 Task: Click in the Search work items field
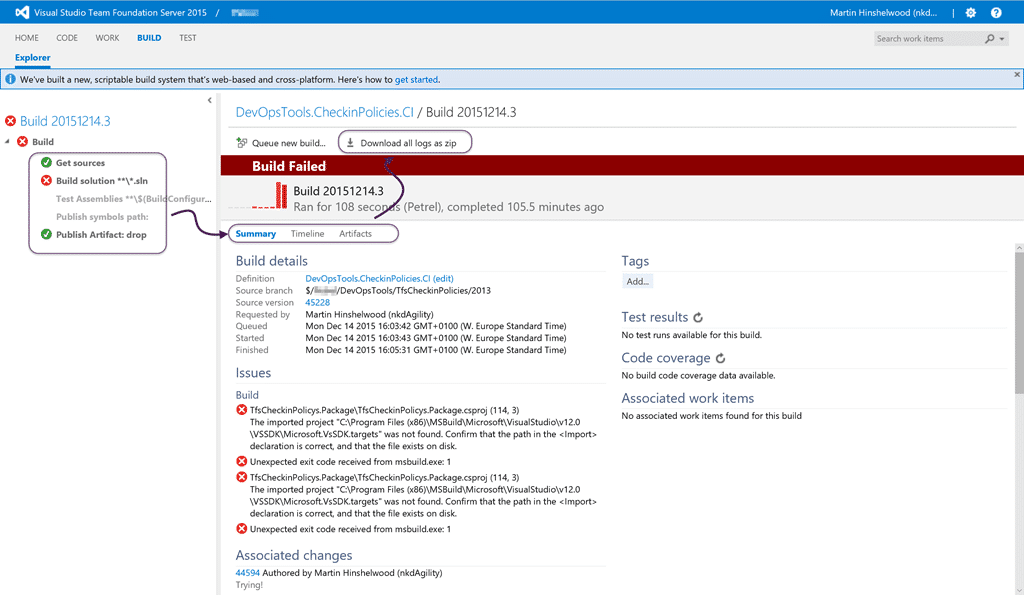(927, 39)
